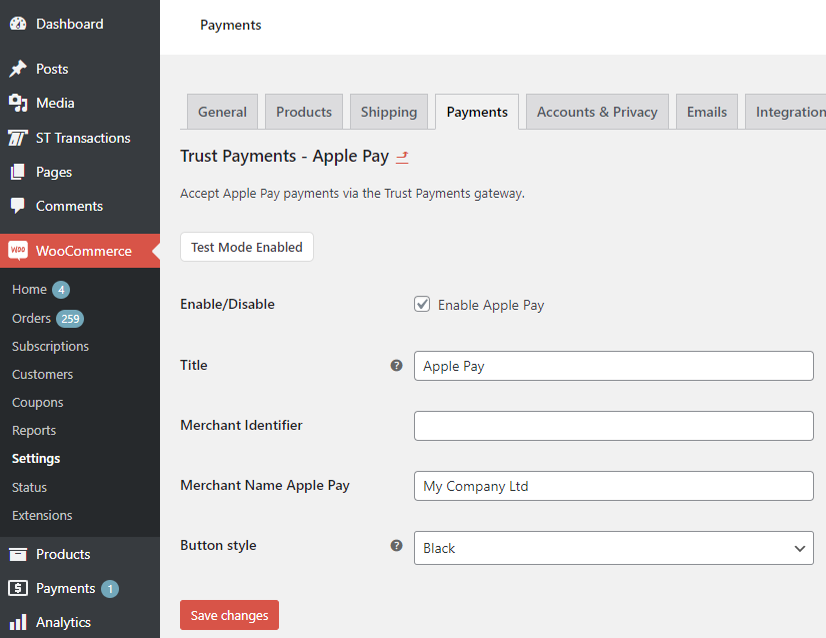Click the Title help tooltip icon
The width and height of the screenshot is (826, 638).
click(x=396, y=366)
